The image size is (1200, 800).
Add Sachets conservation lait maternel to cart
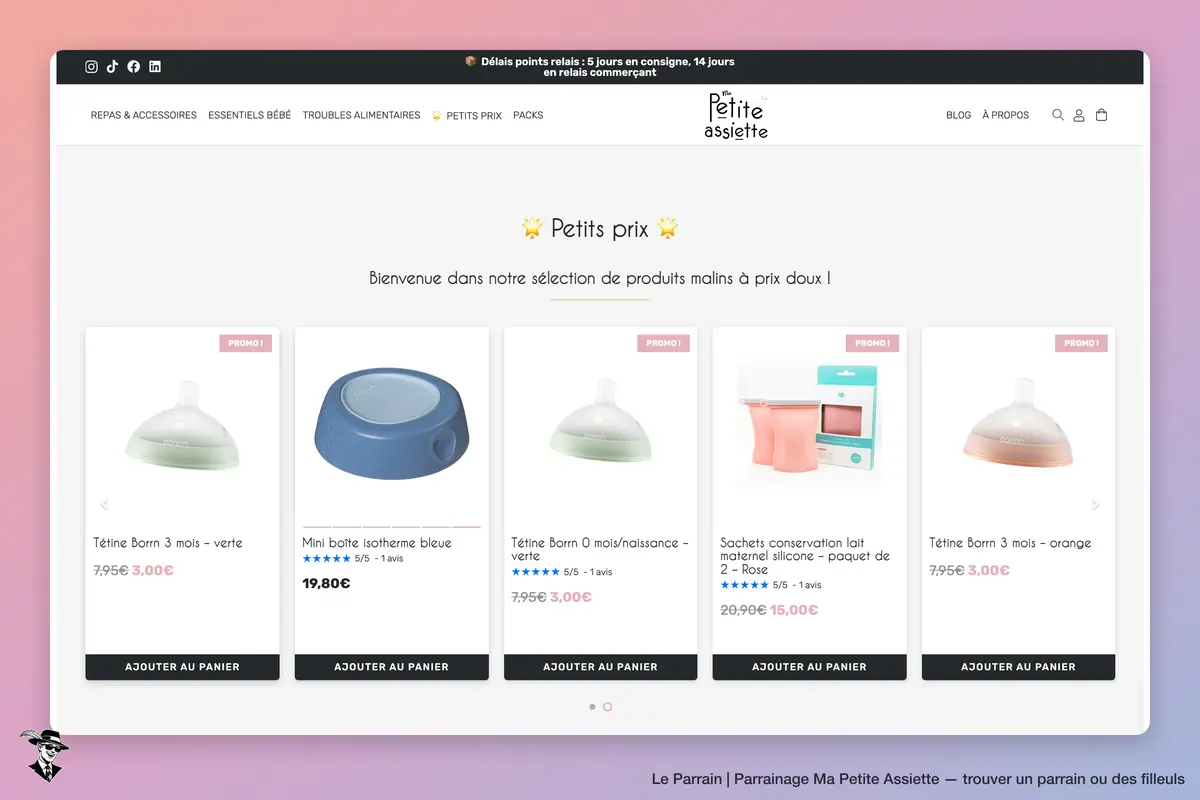pyautogui.click(x=809, y=667)
